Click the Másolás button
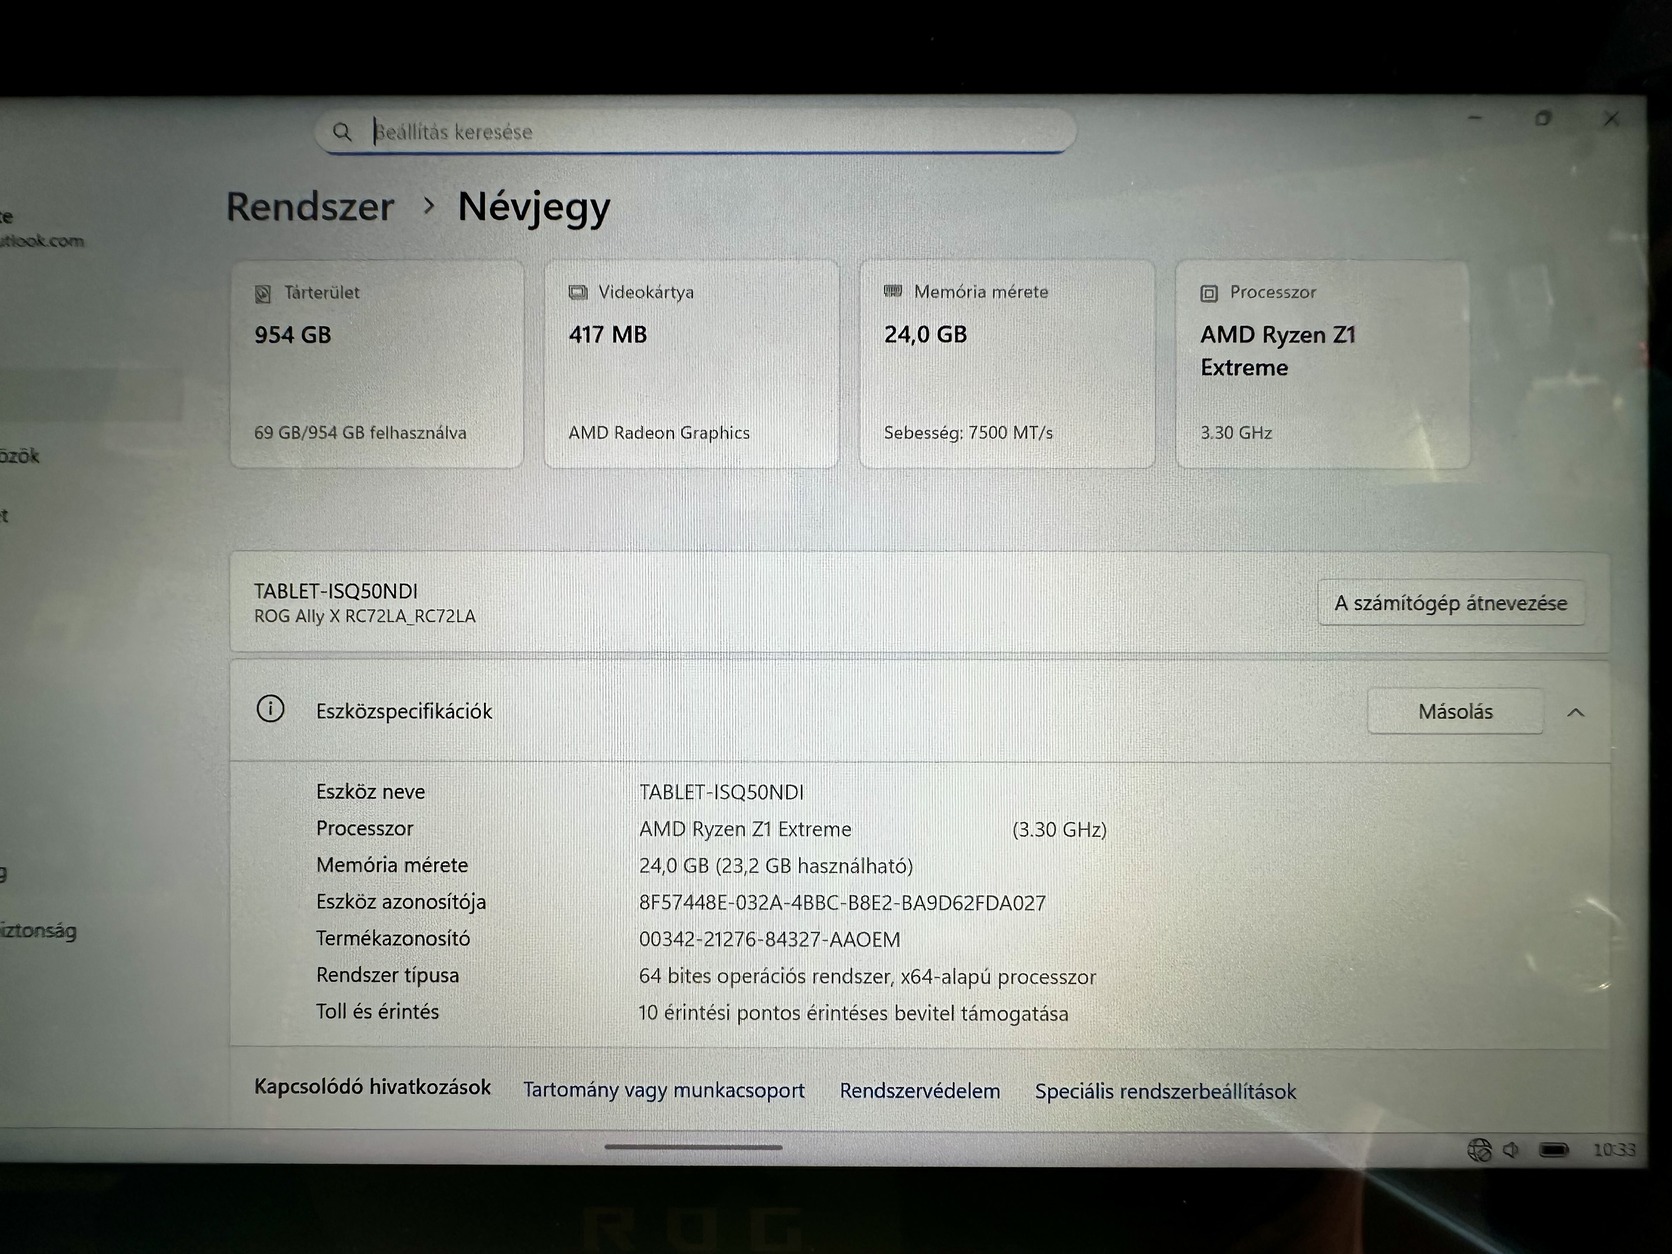The image size is (1672, 1254). [1455, 711]
